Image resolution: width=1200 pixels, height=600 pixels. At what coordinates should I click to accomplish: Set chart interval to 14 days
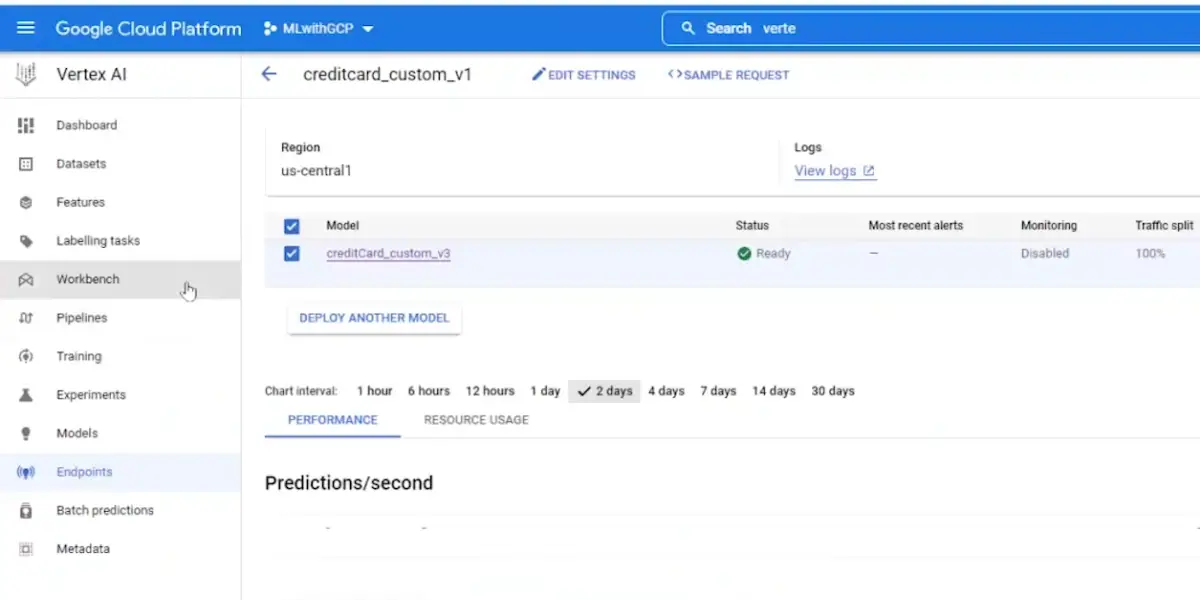[x=774, y=391]
